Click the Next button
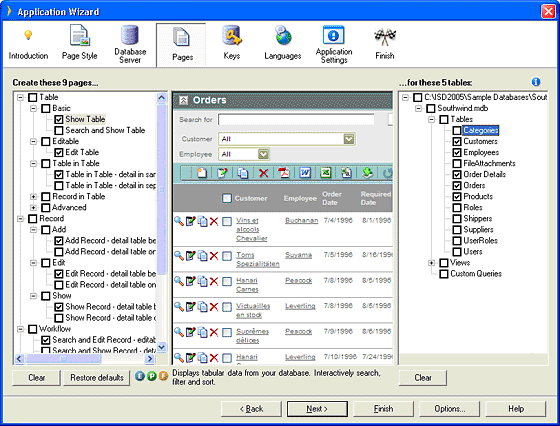This screenshot has width=560, height=426. coord(317,409)
